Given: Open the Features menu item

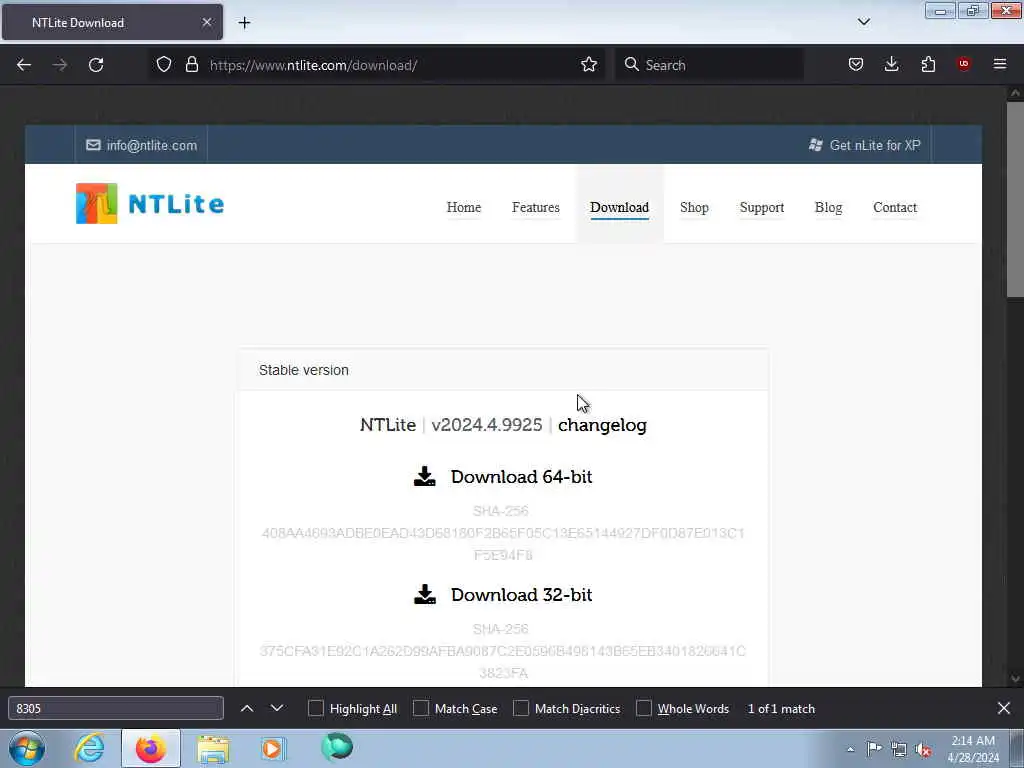Looking at the screenshot, I should (536, 207).
